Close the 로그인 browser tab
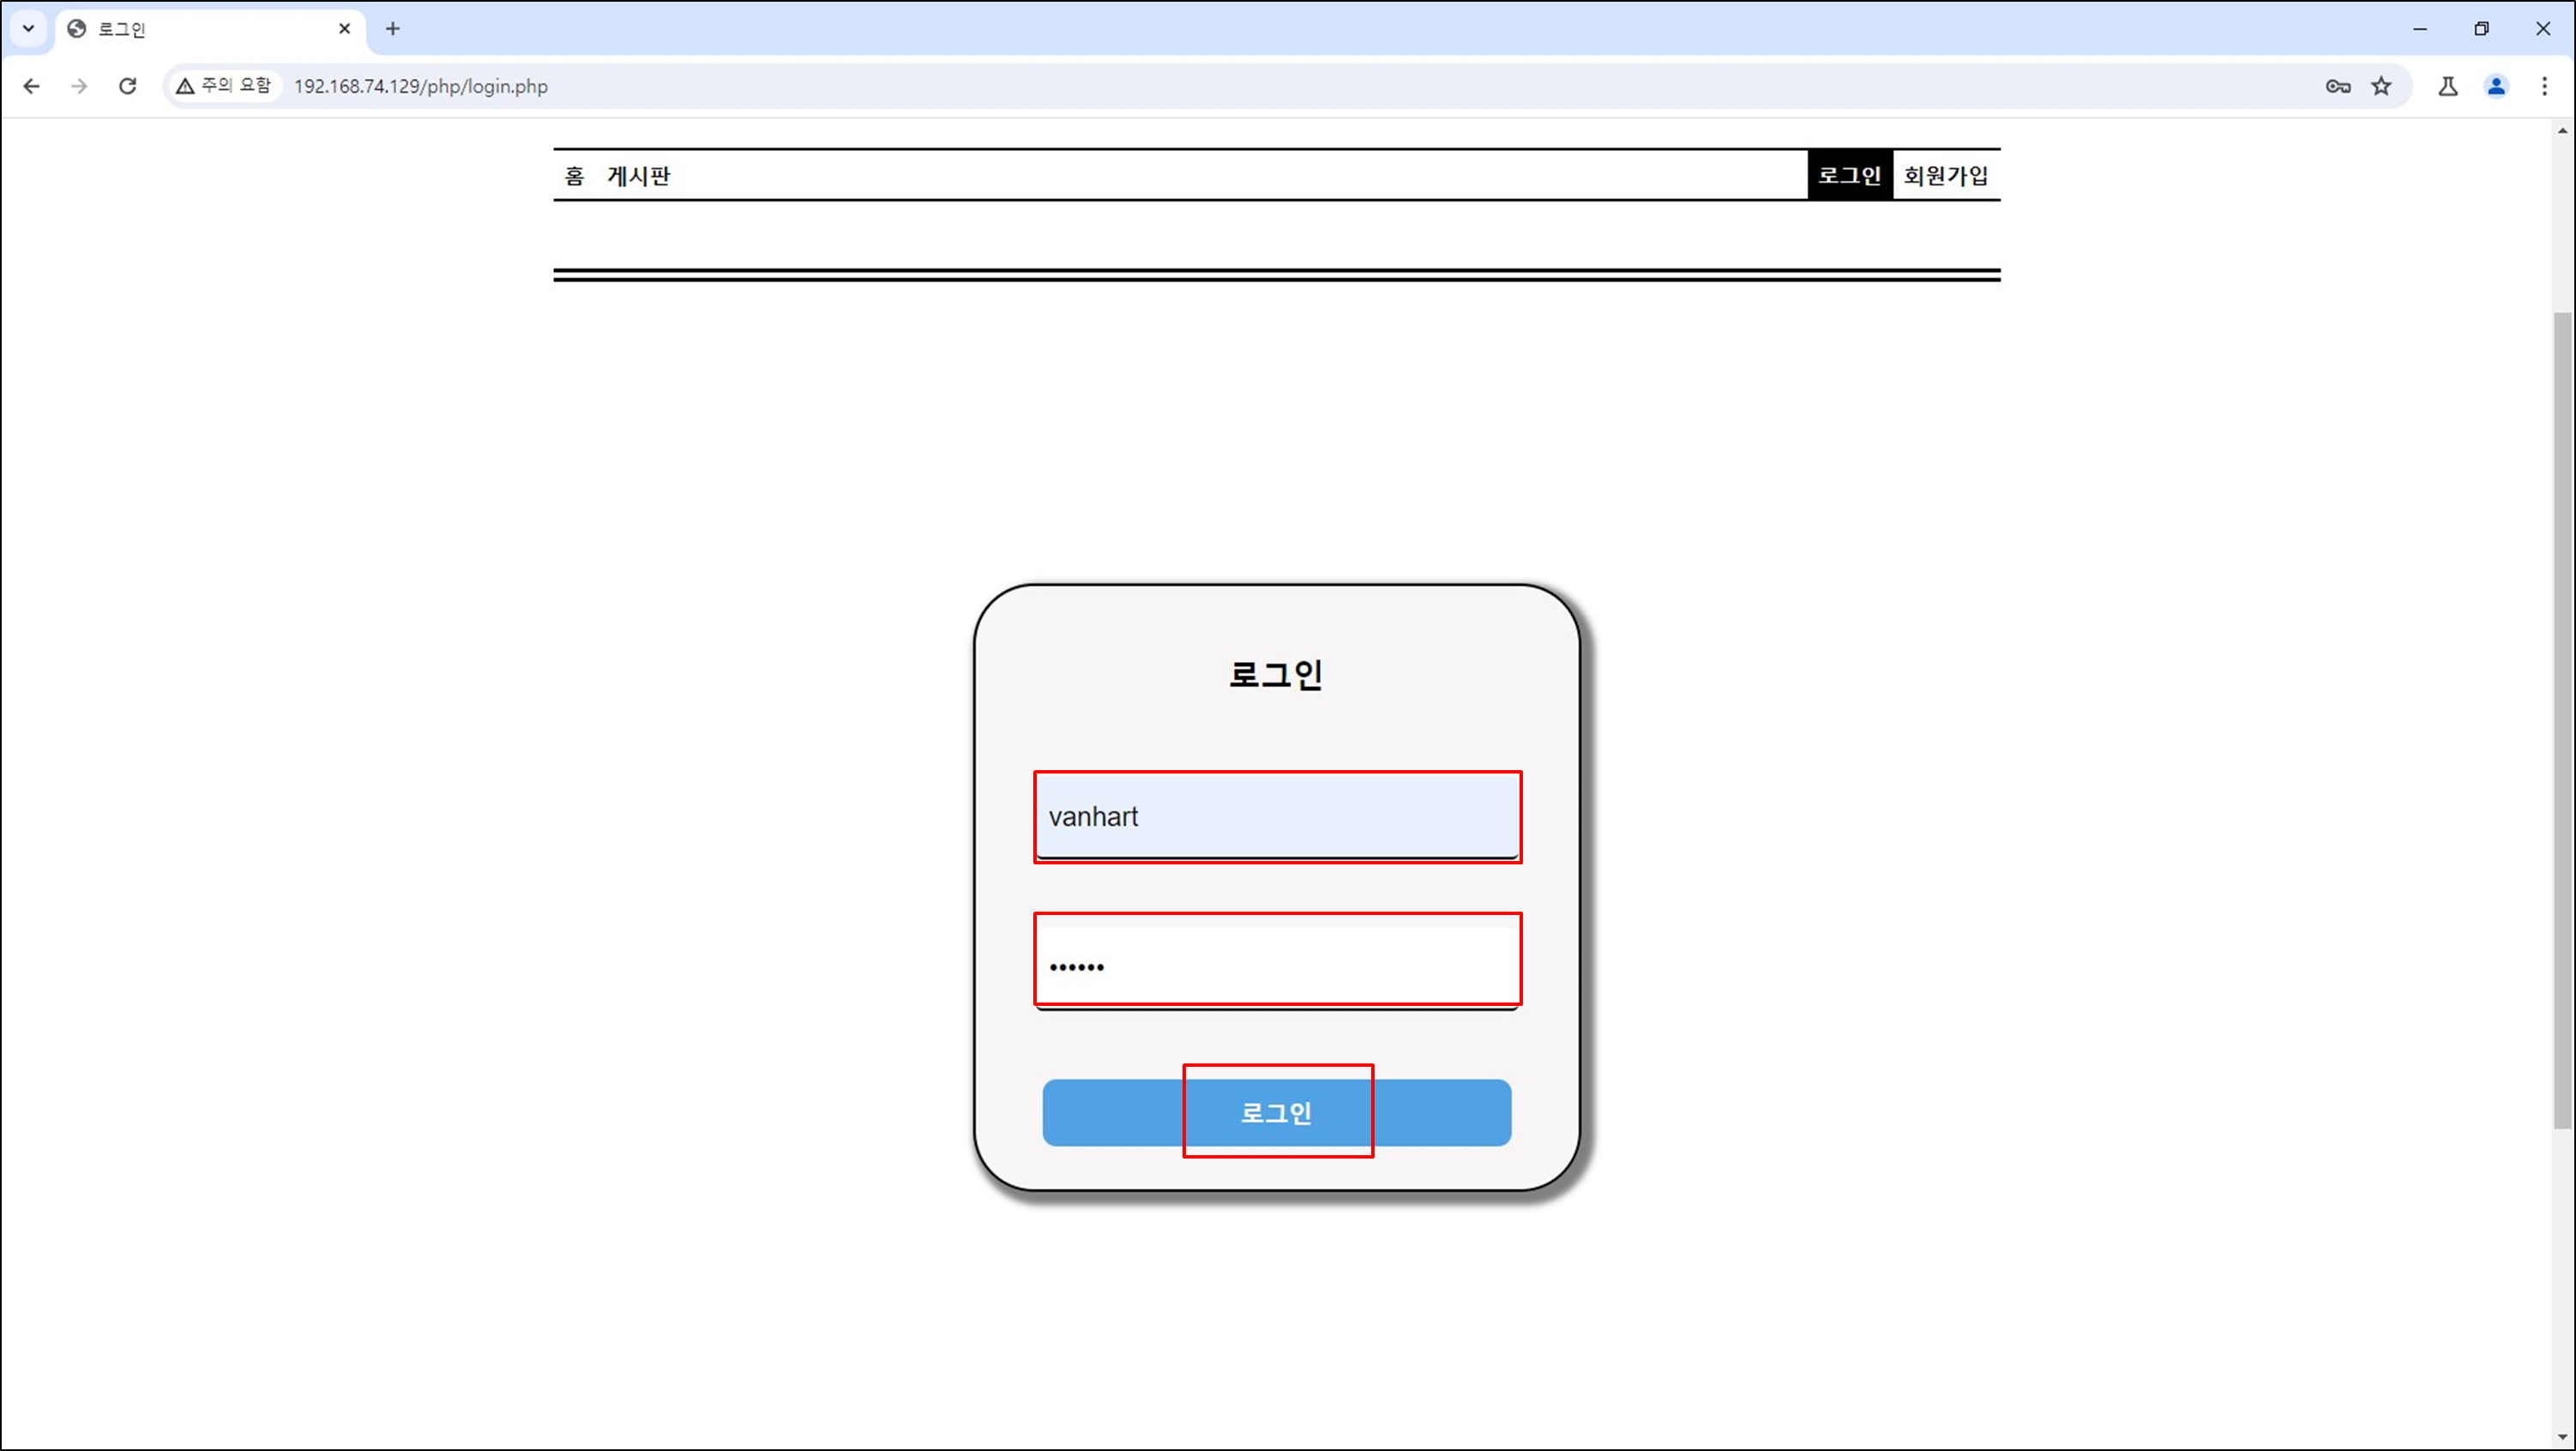This screenshot has height=1451, width=2576. click(x=344, y=29)
